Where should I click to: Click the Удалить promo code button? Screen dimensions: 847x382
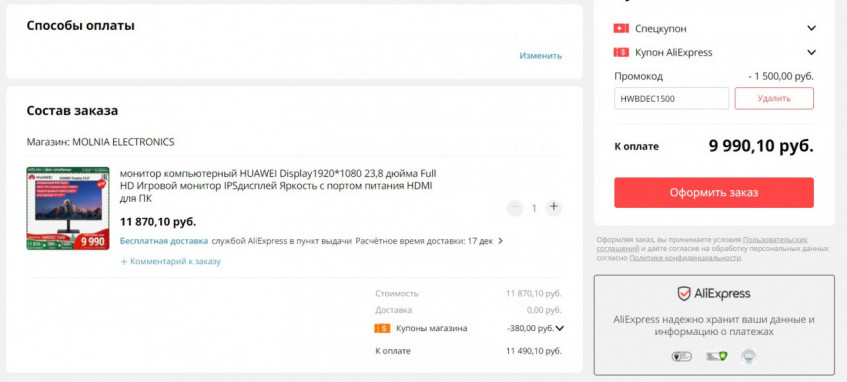[x=774, y=98]
